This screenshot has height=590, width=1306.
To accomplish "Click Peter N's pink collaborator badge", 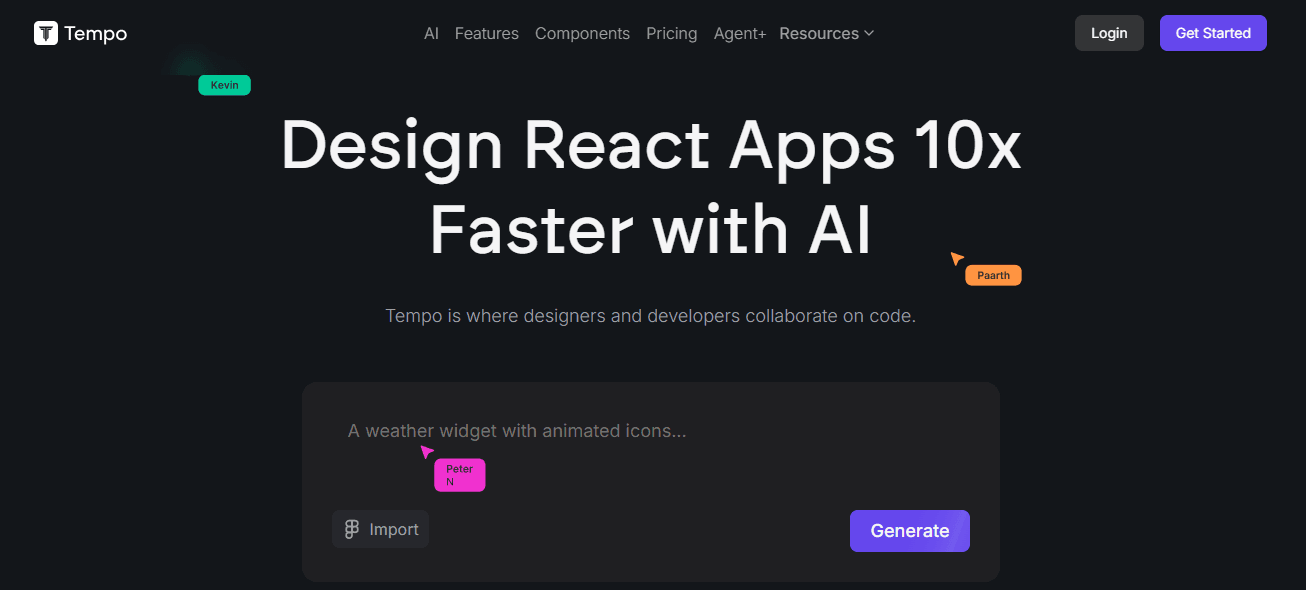I will tap(459, 475).
